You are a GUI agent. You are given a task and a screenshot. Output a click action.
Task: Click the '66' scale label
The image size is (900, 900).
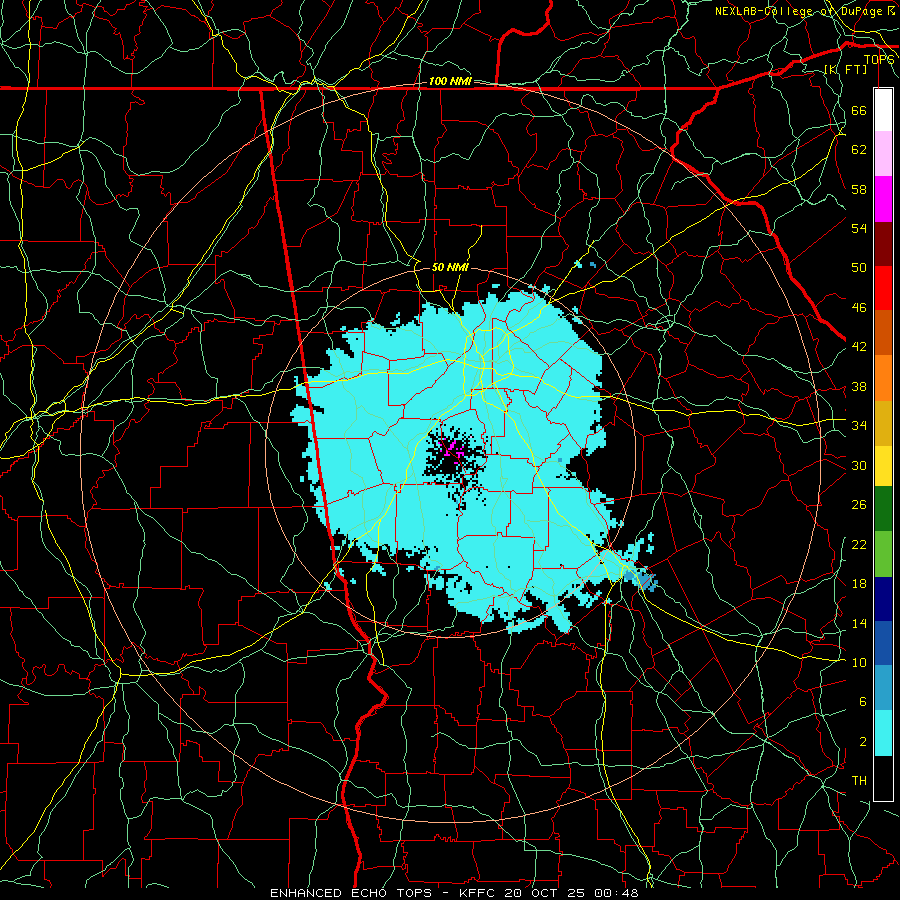[x=859, y=111]
